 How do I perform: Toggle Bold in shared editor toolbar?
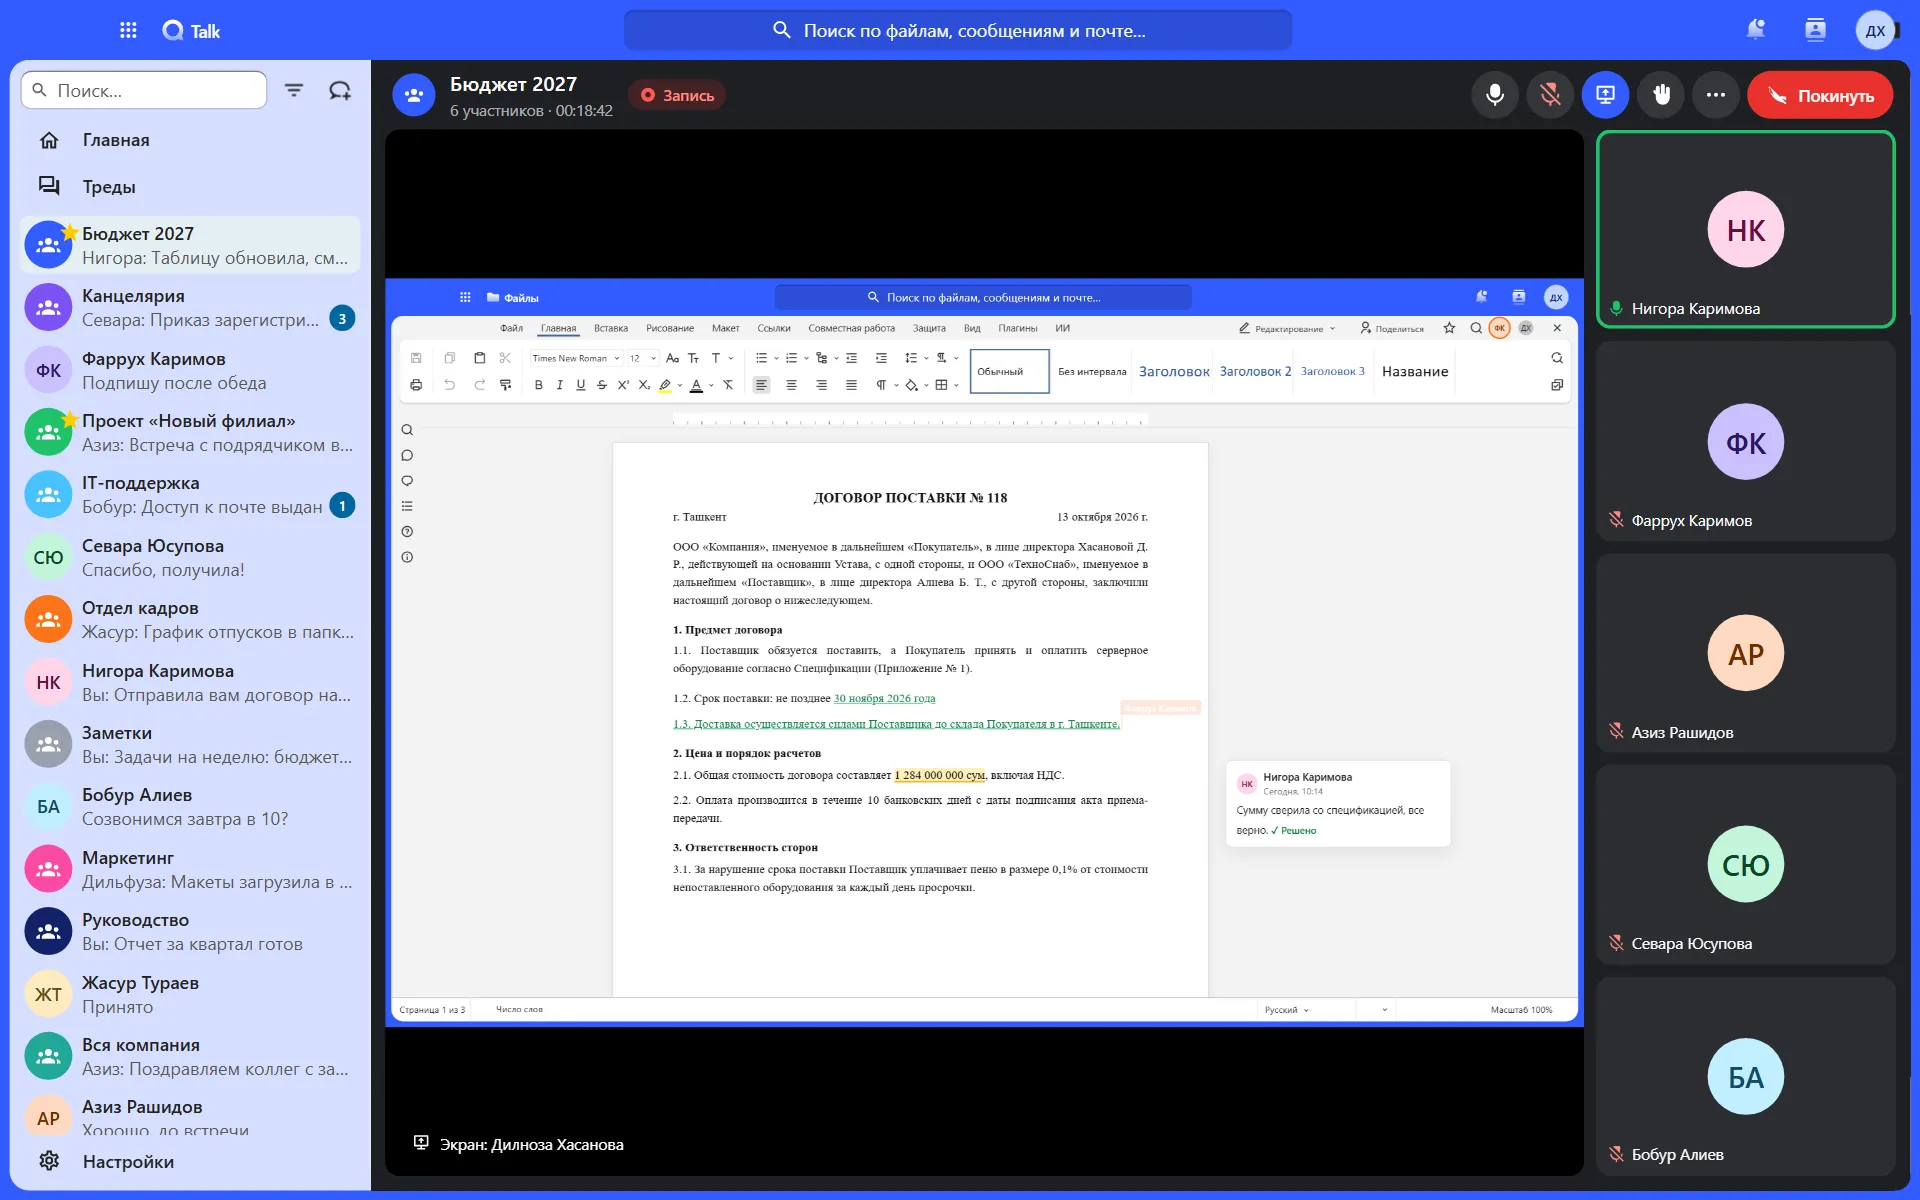coord(539,385)
